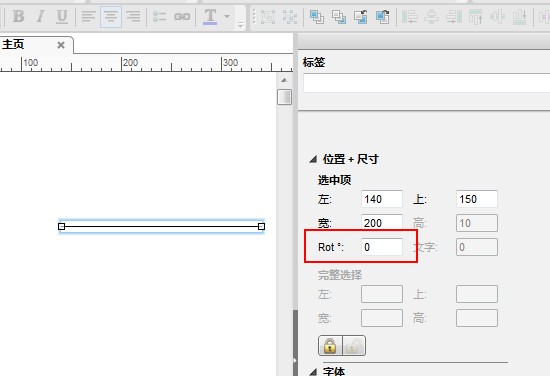Click the 完整选择 高 field
Screen dimensions: 550x376
click(x=477, y=318)
